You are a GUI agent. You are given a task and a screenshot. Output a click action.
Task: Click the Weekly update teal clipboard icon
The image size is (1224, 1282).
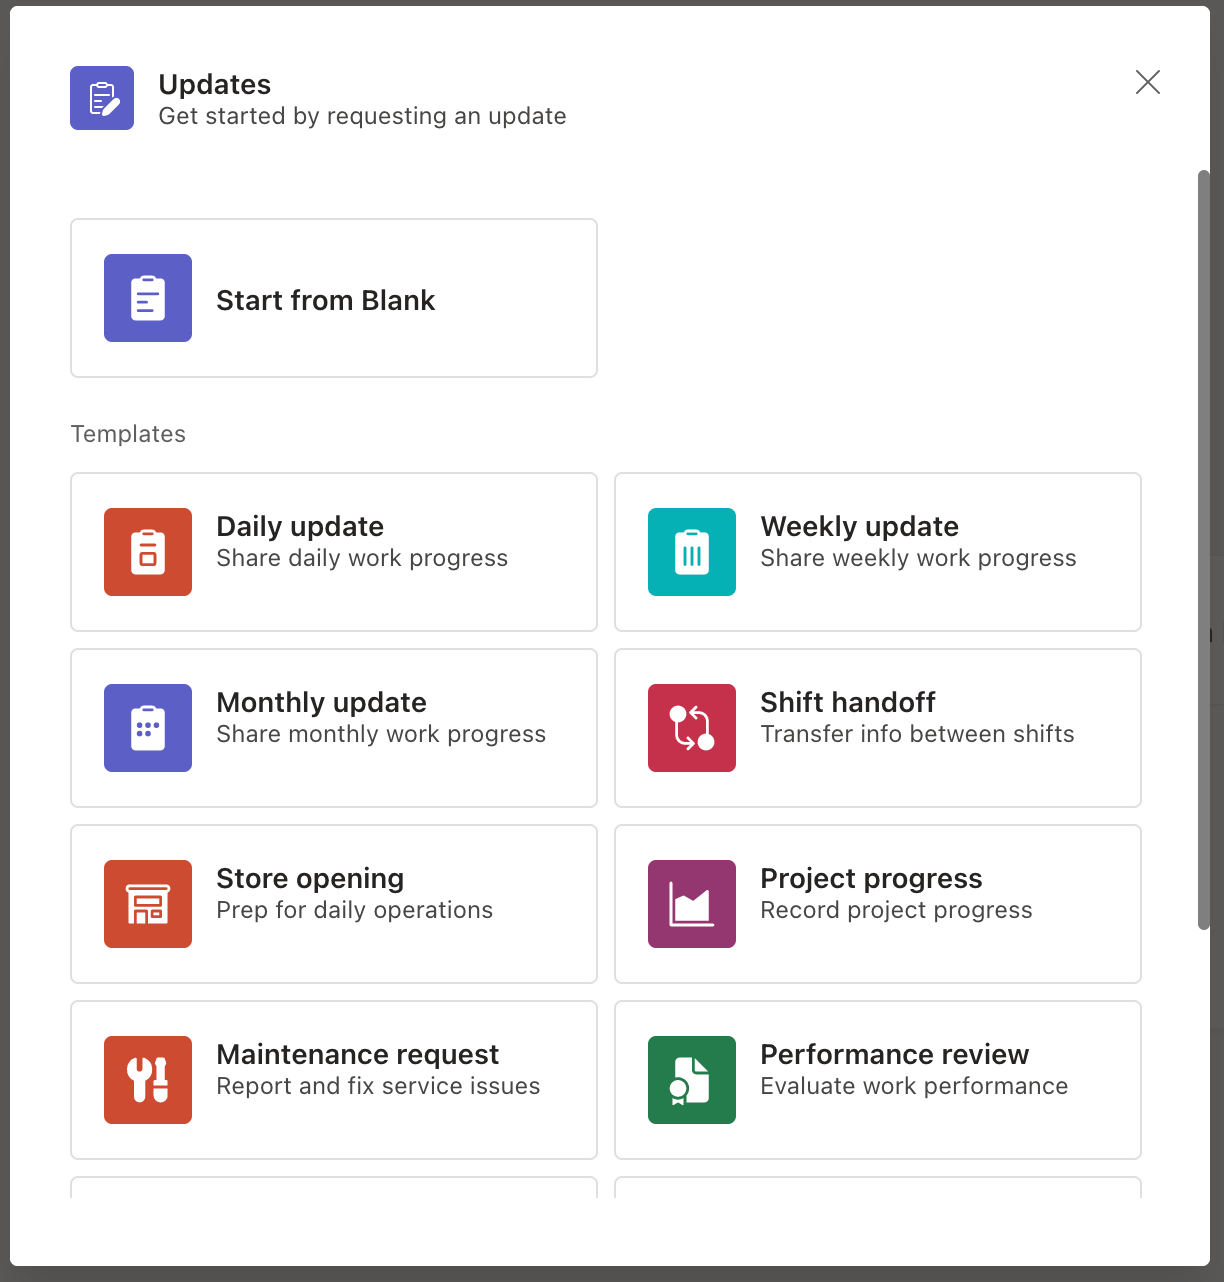click(x=692, y=552)
